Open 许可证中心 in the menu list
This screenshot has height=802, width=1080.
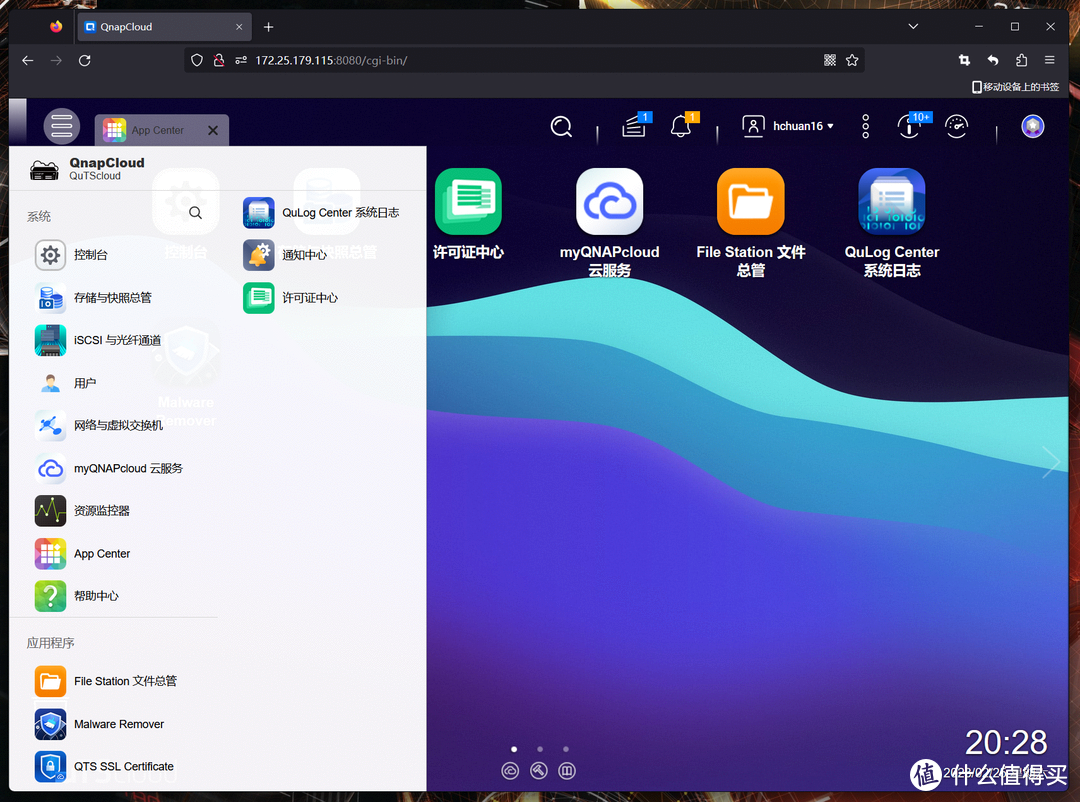(291, 298)
